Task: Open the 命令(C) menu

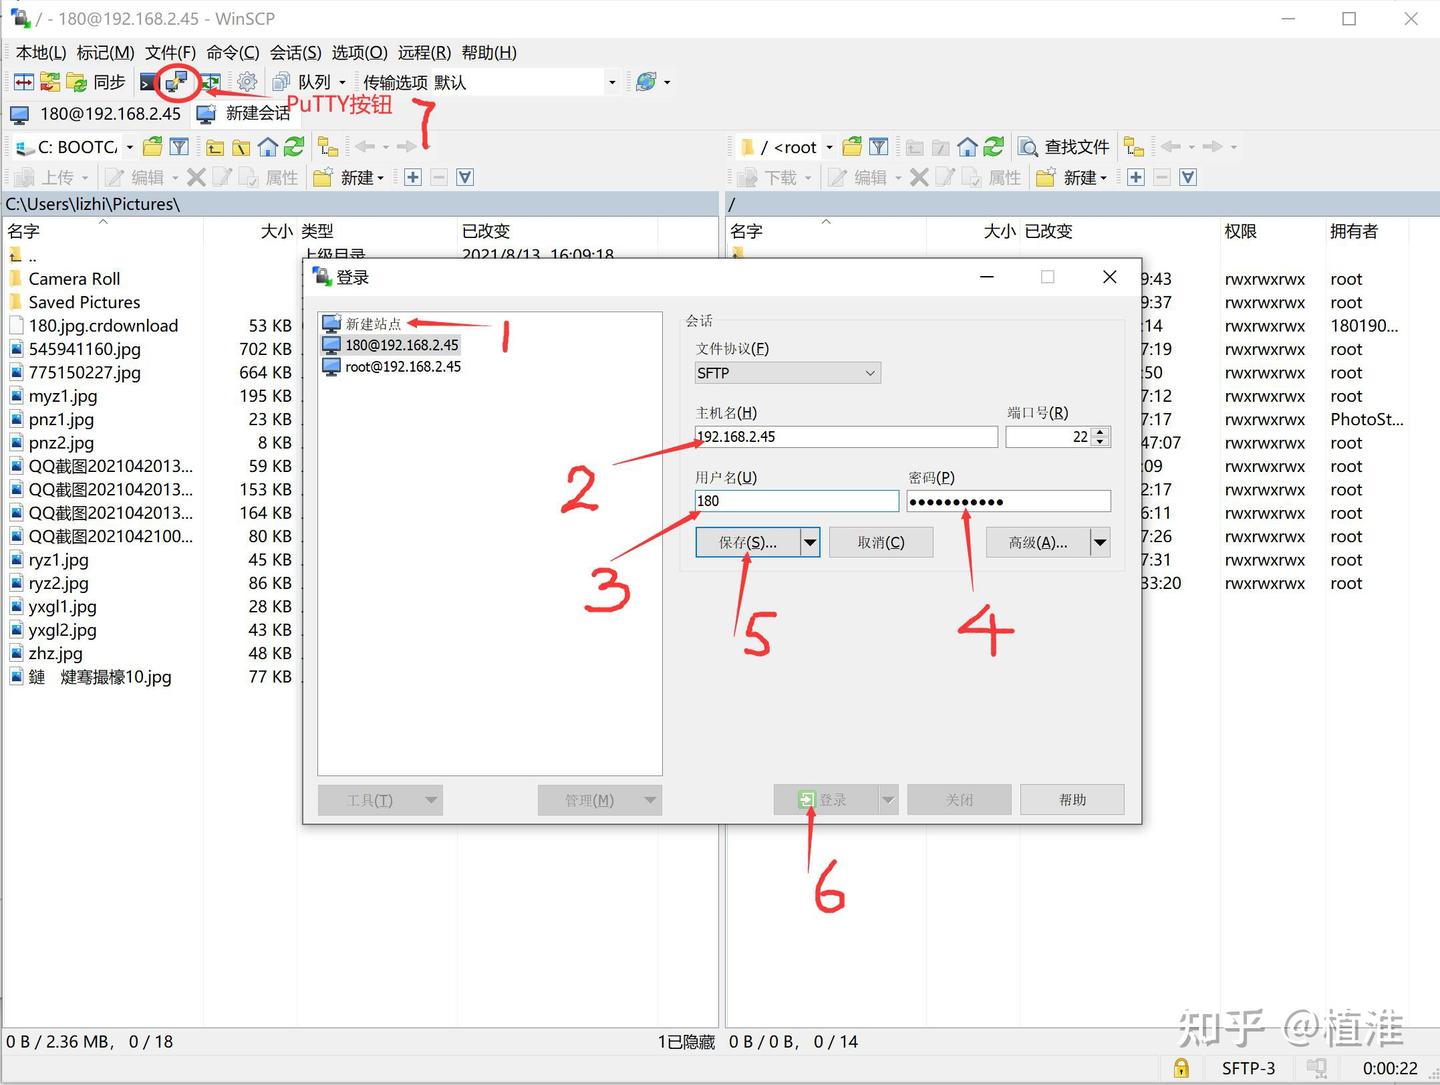Action: (233, 52)
